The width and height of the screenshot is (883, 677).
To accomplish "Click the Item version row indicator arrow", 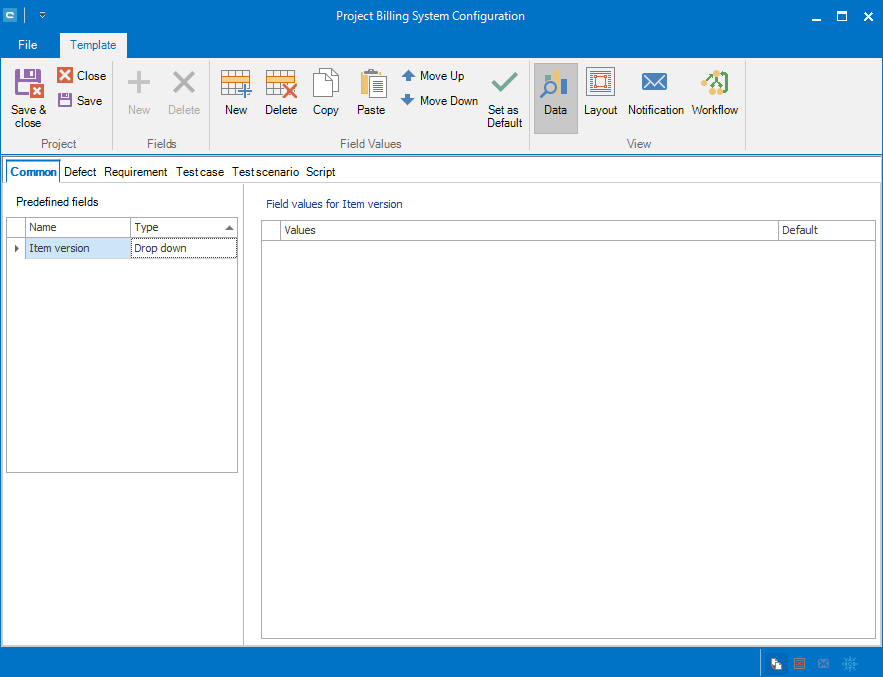I will [x=16, y=249].
